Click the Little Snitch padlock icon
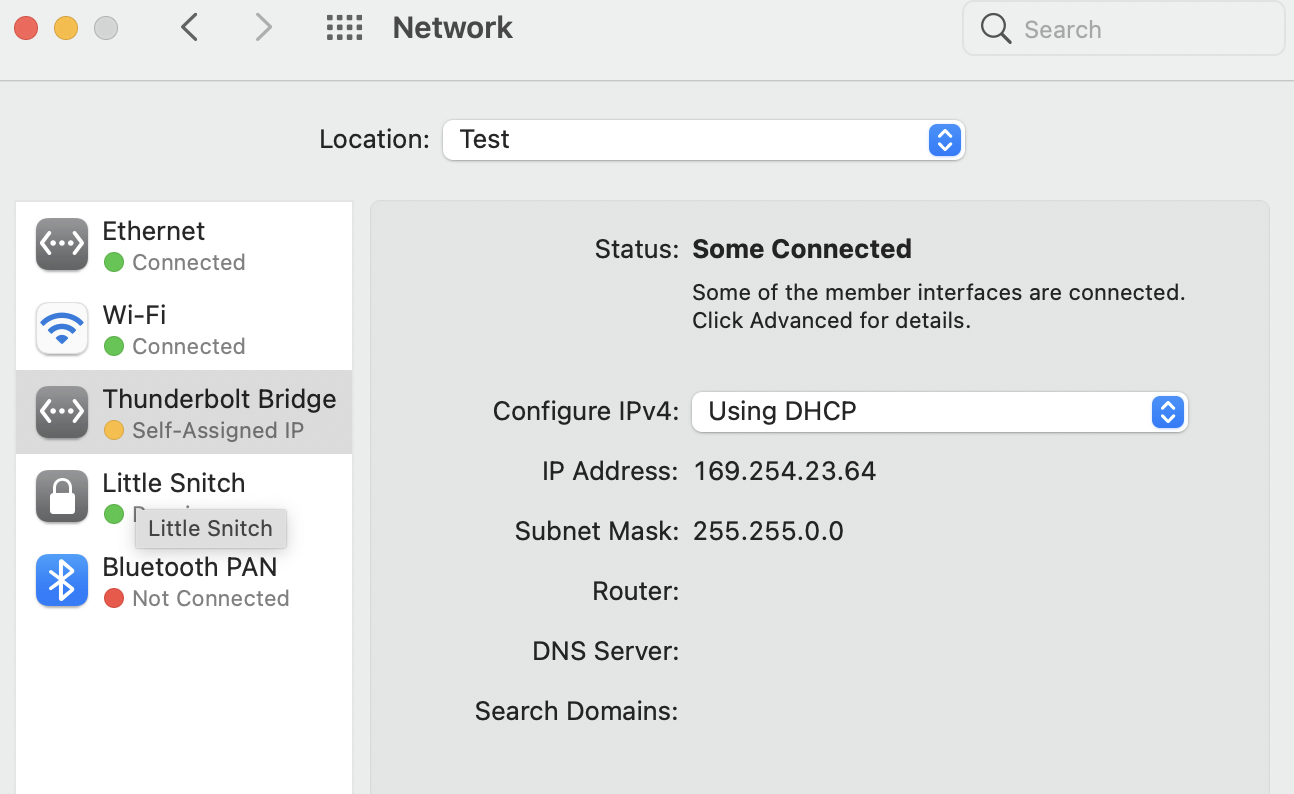The width and height of the screenshot is (1294, 794). click(62, 497)
